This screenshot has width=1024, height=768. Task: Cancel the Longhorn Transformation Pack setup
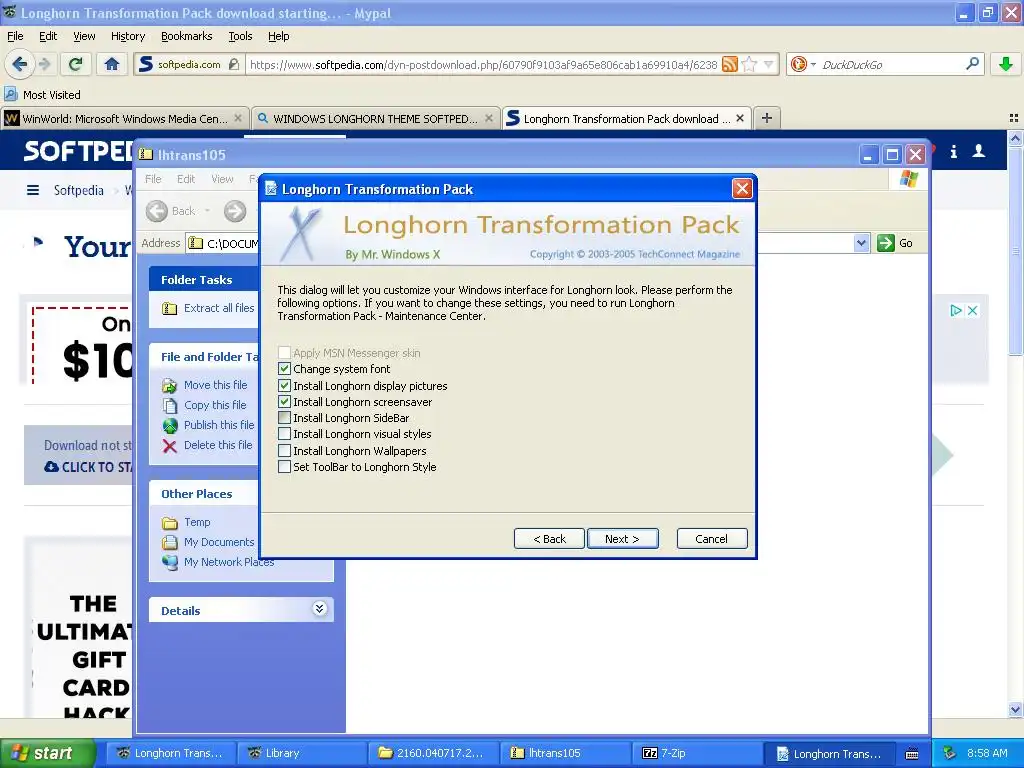(x=712, y=539)
